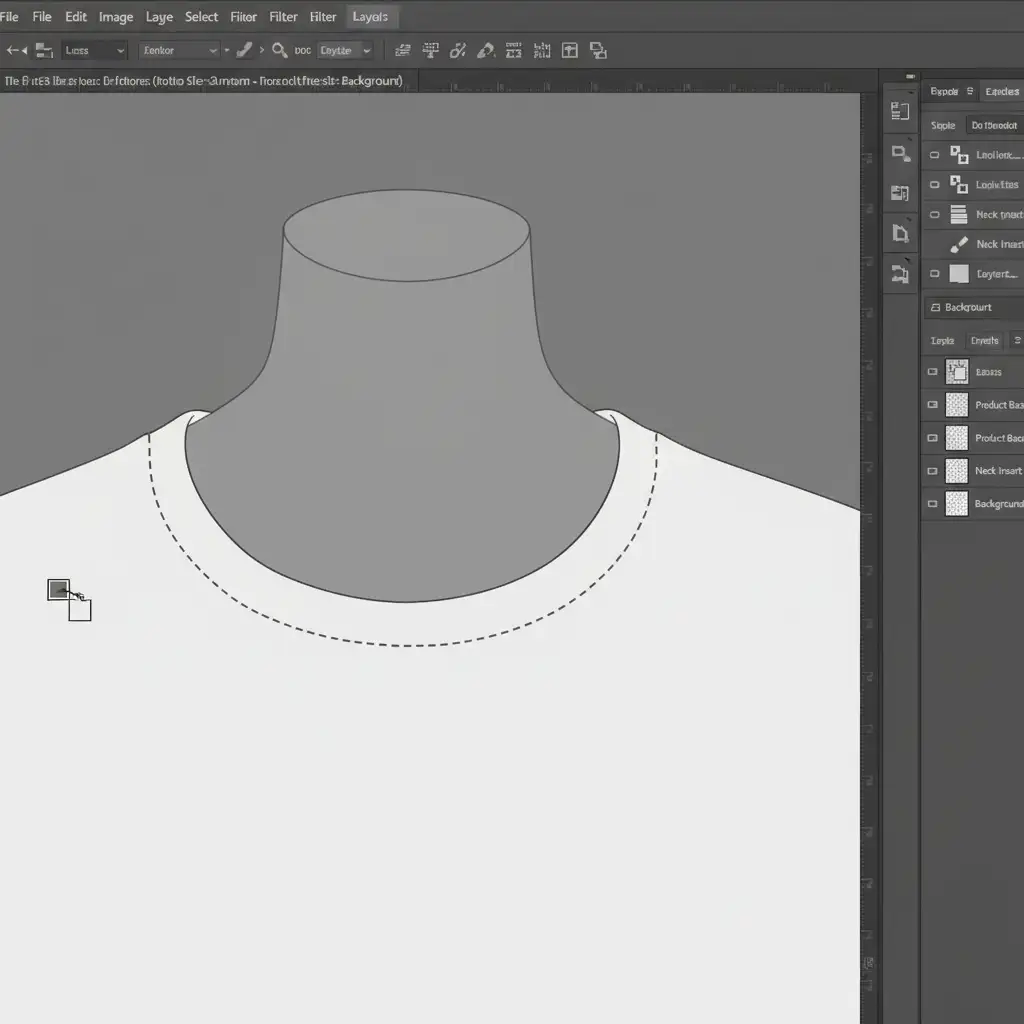Click the Backgrourt panel header button

pyautogui.click(x=968, y=307)
